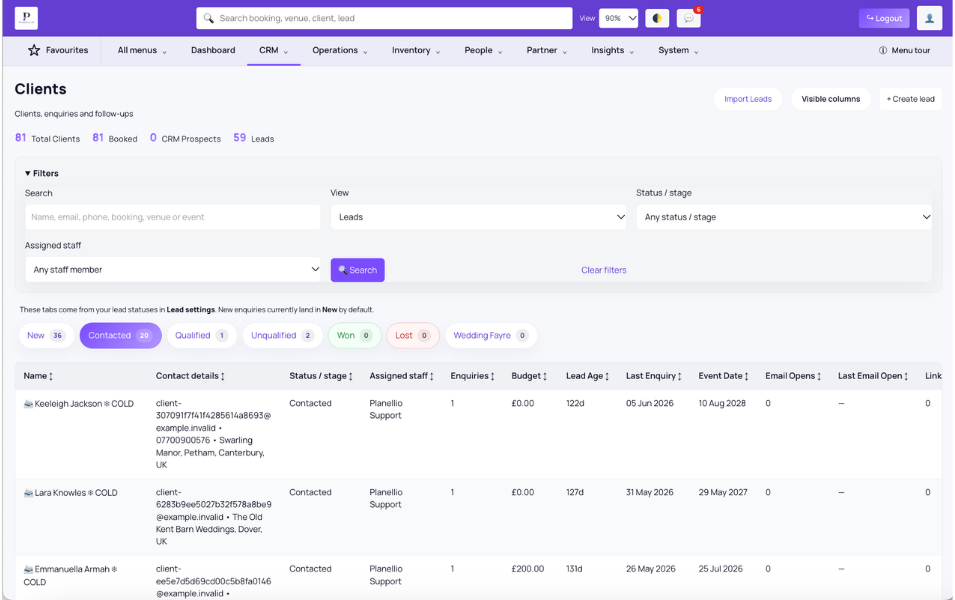Sort by Contact details column arrows
The width and height of the screenshot is (955, 600).
pos(222,376)
